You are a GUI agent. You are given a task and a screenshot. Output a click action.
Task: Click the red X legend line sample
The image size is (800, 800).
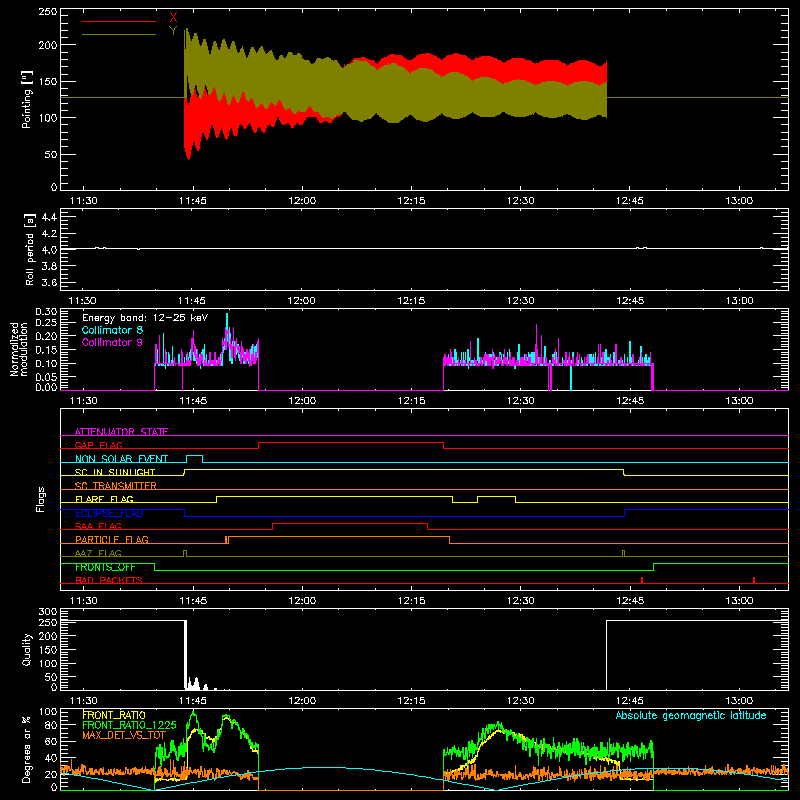point(119,21)
